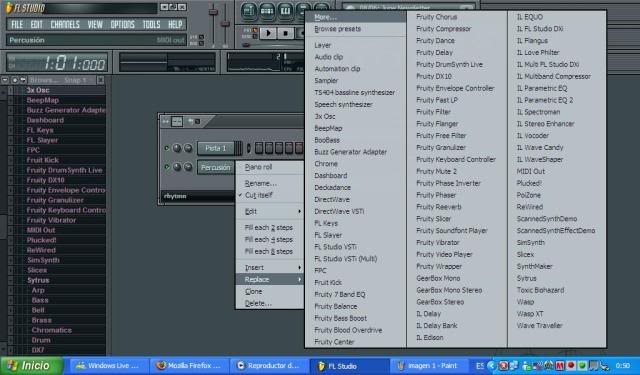Viewport: 640px width, 375px height.
Task: Pick Sytrus from replace plugin list
Action: pyautogui.click(x=557, y=278)
